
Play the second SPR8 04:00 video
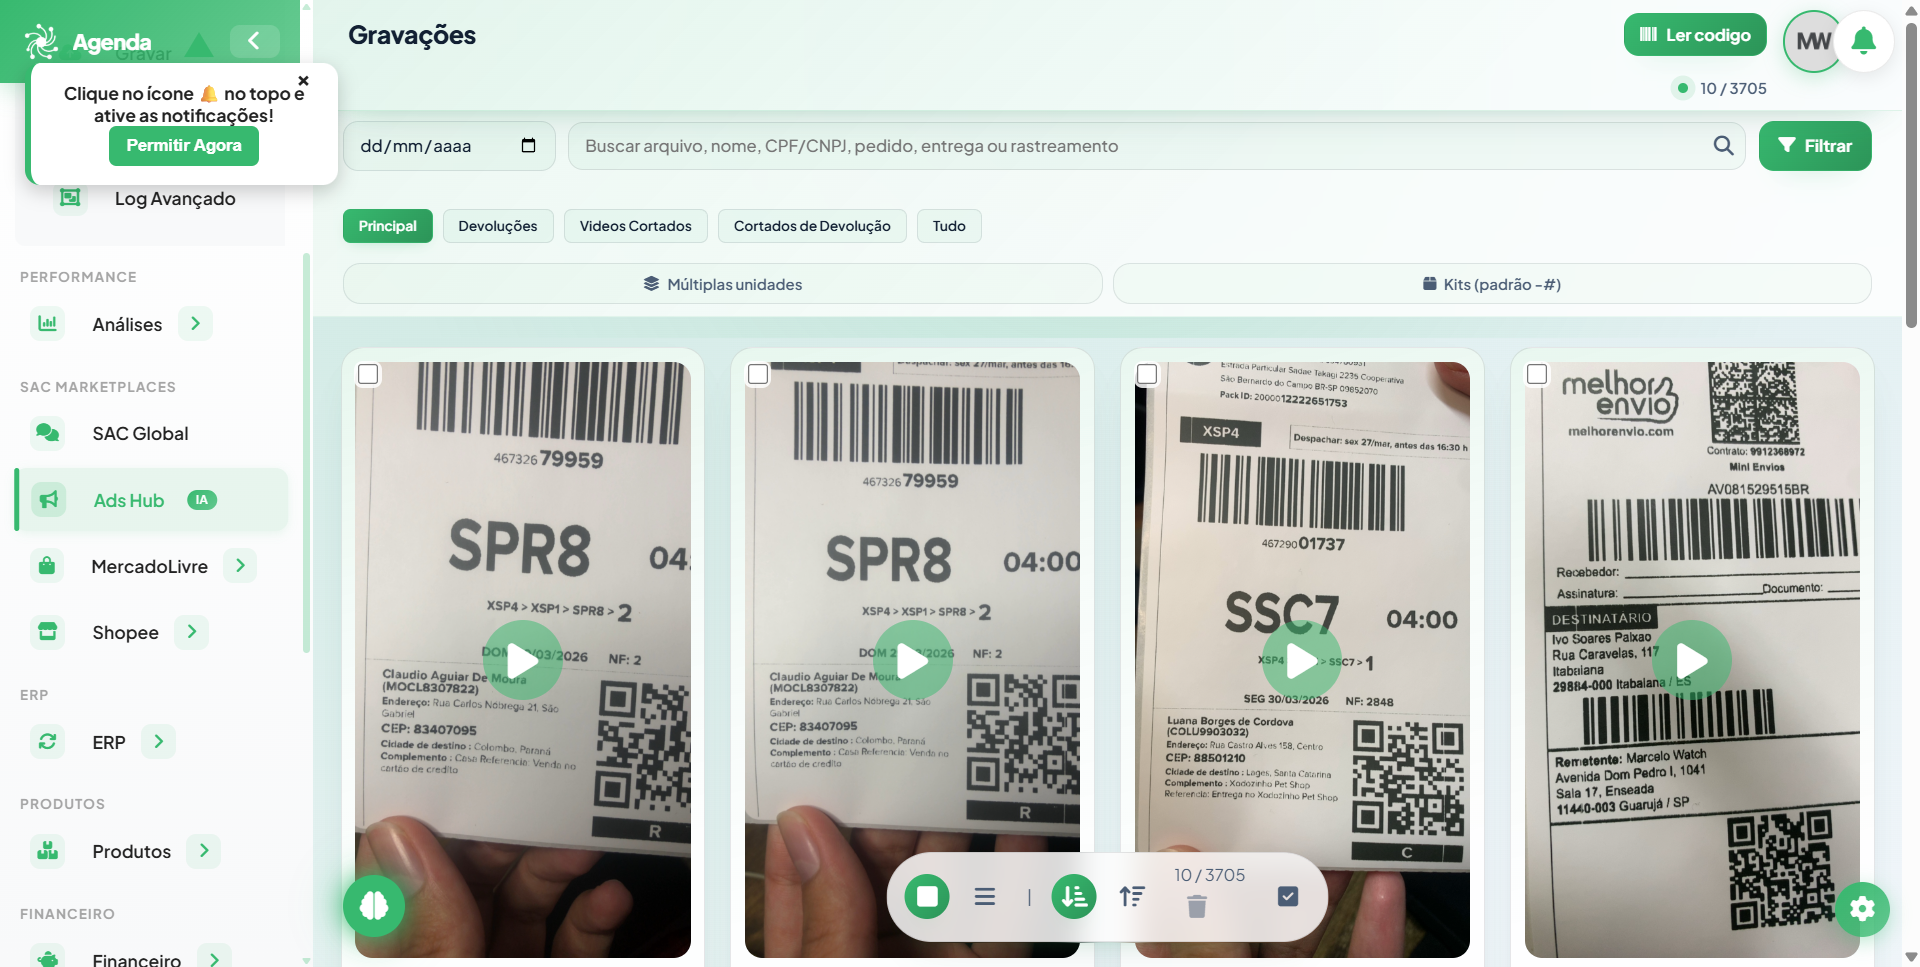(912, 660)
